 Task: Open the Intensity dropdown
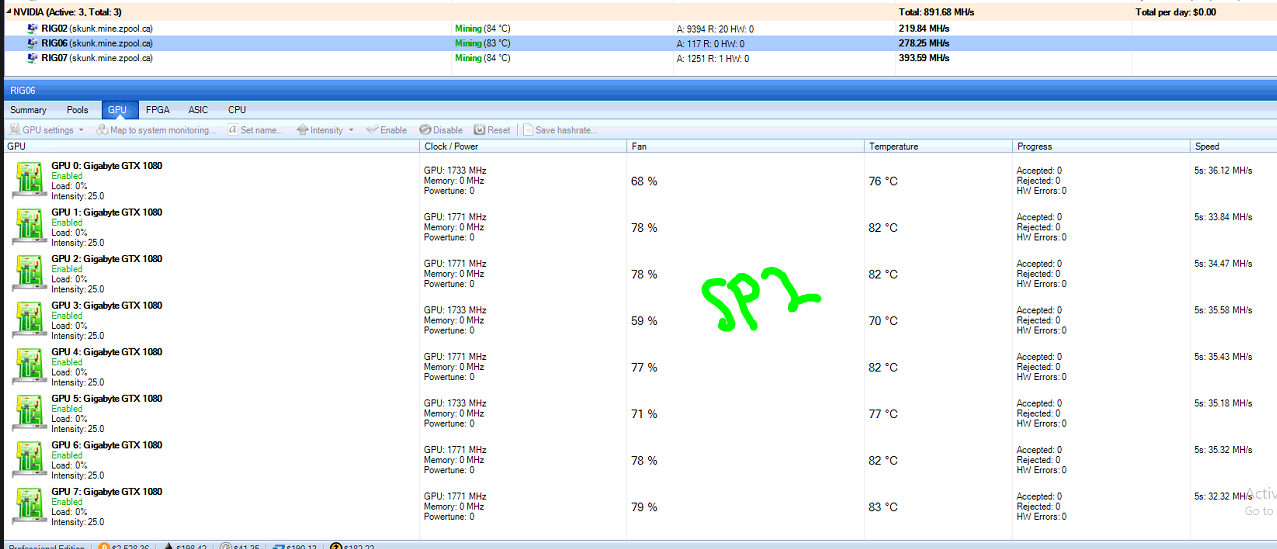click(x=325, y=130)
